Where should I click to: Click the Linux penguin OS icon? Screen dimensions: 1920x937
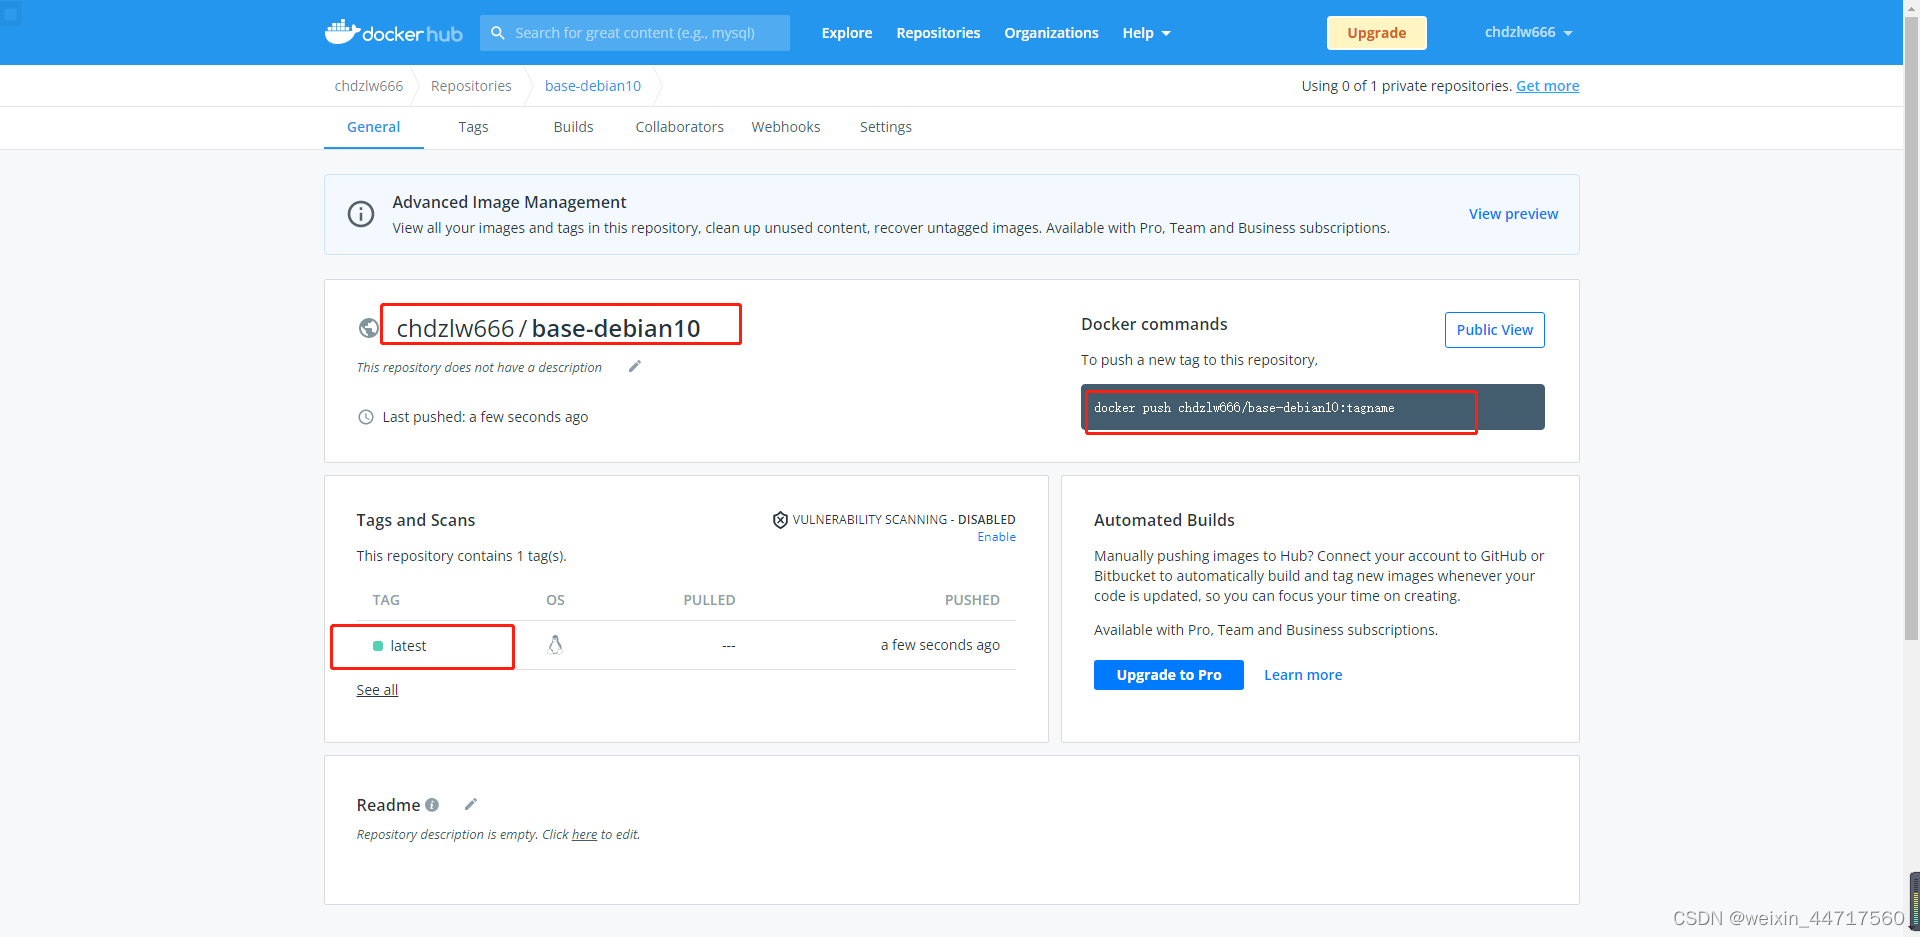pos(555,645)
